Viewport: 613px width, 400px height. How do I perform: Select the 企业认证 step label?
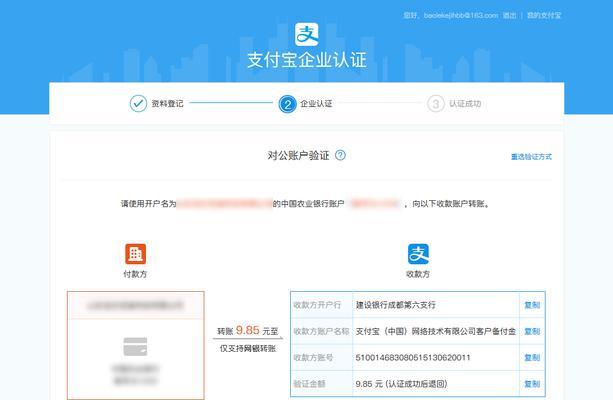[316, 104]
